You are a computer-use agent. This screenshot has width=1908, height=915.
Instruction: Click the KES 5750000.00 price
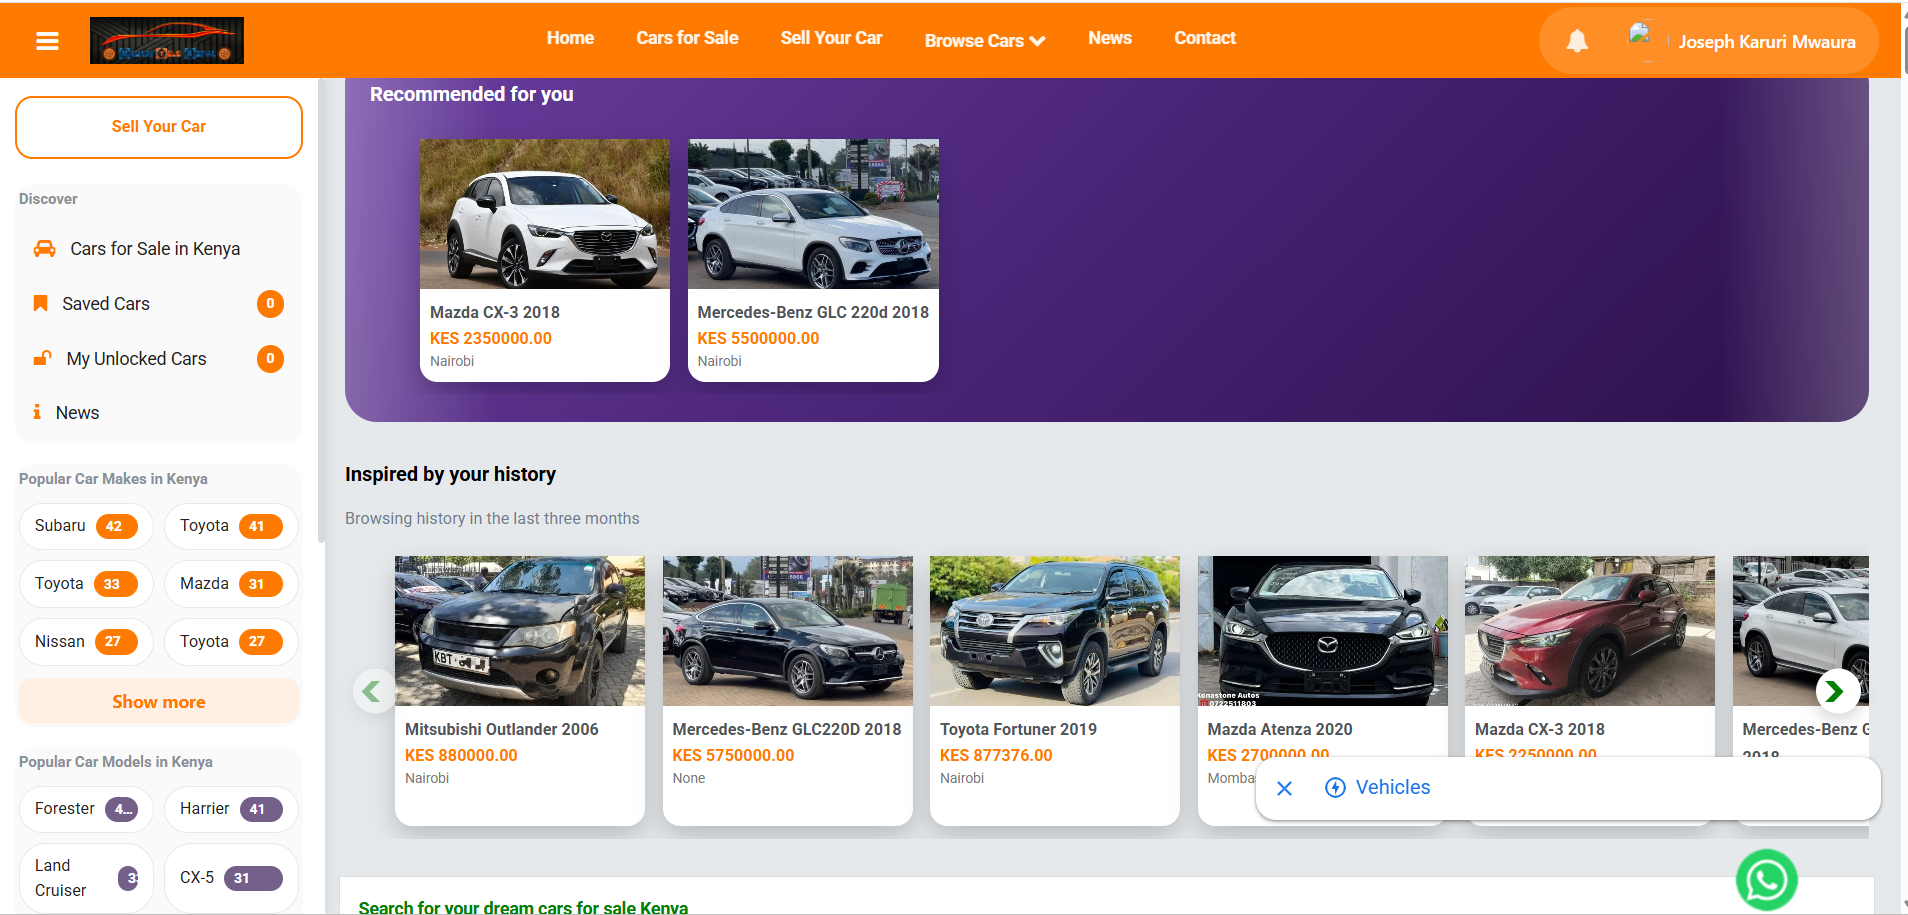733,756
